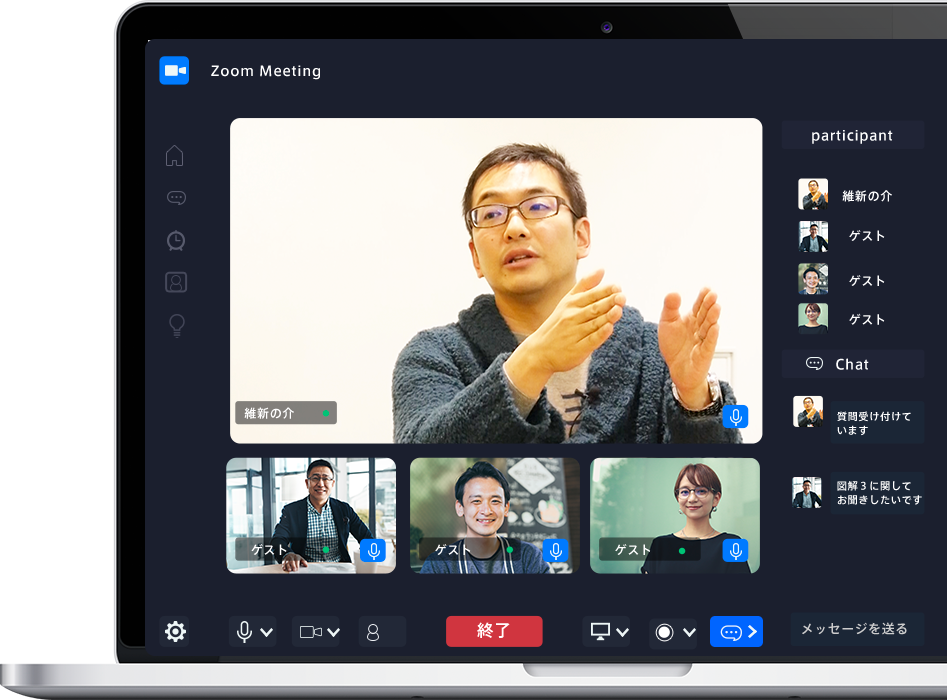Expand the microphone options arrow in the toolbar

point(267,632)
